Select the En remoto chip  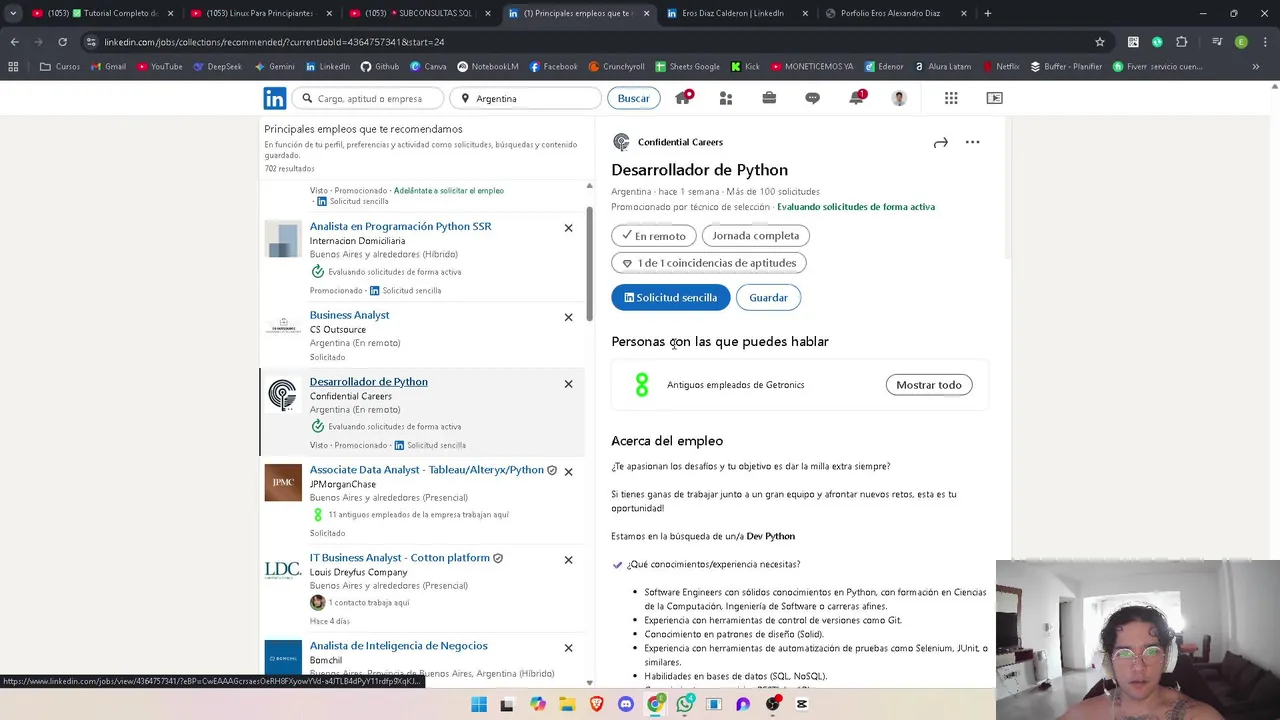[x=653, y=236]
